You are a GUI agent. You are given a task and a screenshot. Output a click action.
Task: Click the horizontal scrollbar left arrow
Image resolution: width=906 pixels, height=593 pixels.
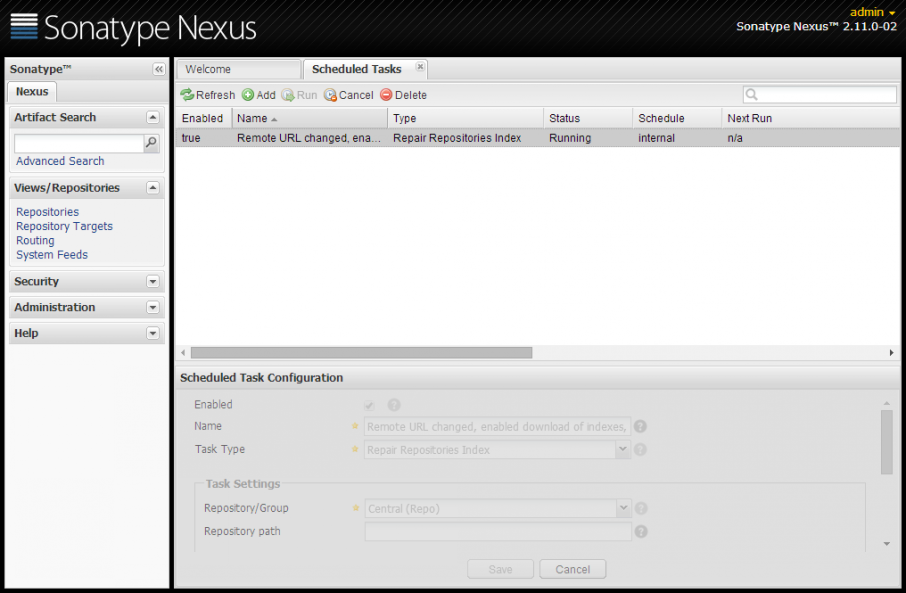[x=183, y=353]
